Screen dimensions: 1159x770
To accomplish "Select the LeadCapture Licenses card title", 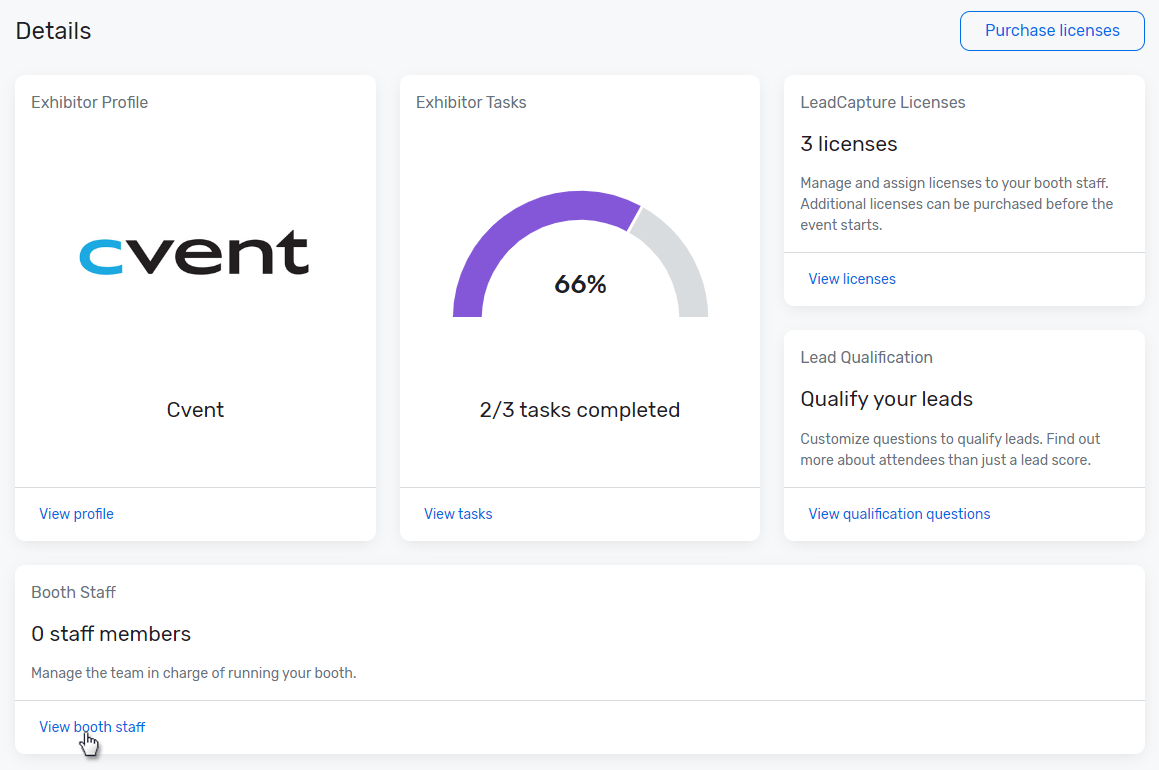I will click(x=883, y=102).
